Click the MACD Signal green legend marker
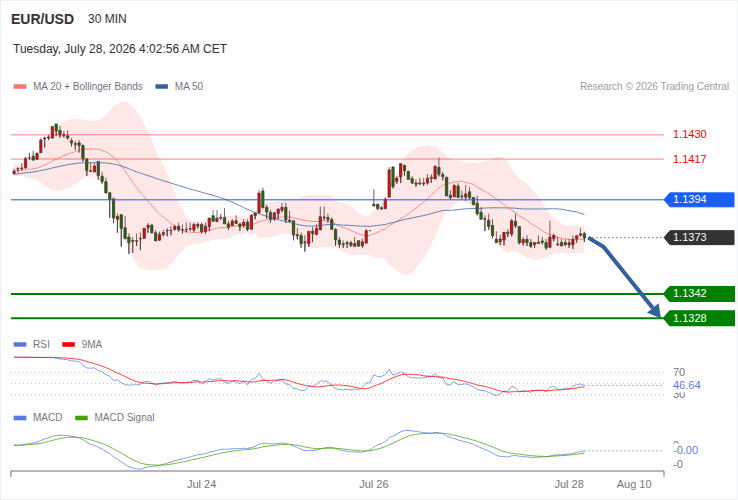The width and height of the screenshot is (738, 500). coord(81,418)
